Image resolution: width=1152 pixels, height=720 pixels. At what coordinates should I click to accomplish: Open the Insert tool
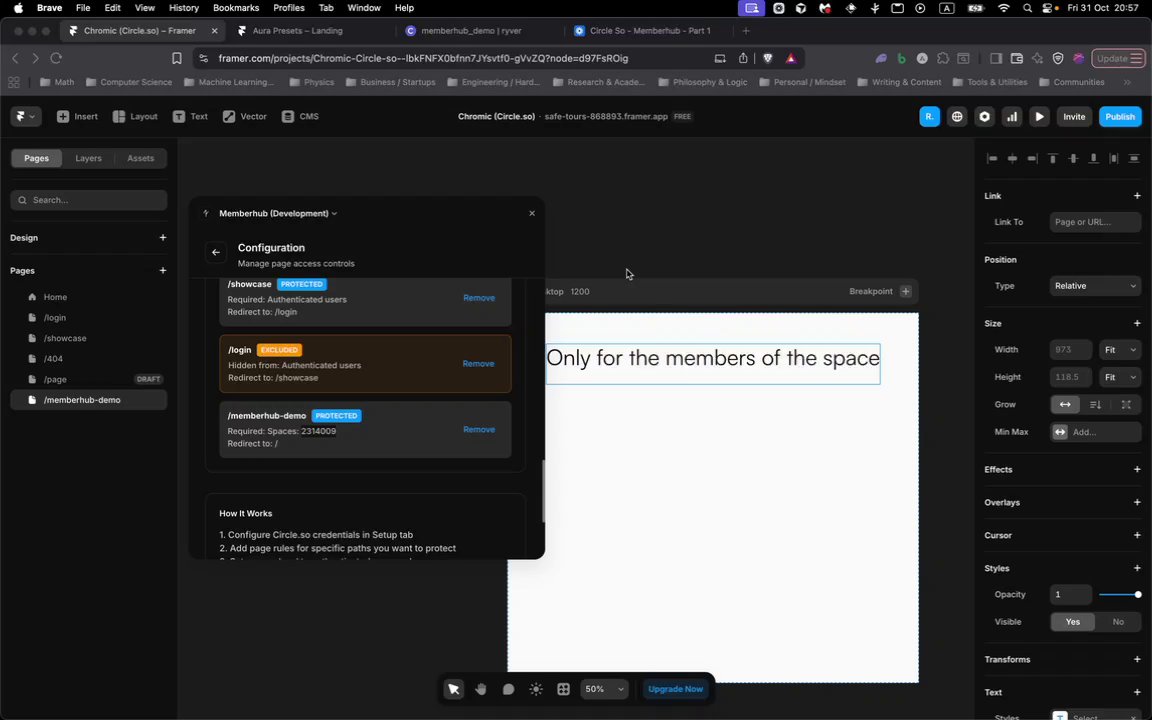[77, 116]
